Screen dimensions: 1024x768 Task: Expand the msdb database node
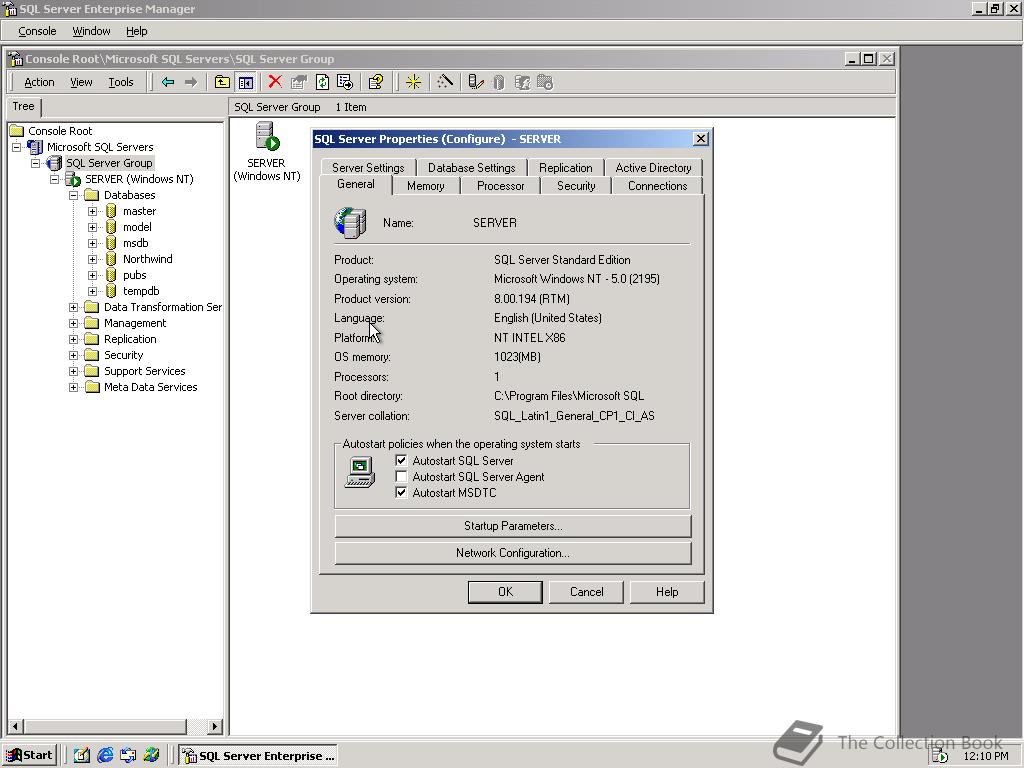[93, 243]
